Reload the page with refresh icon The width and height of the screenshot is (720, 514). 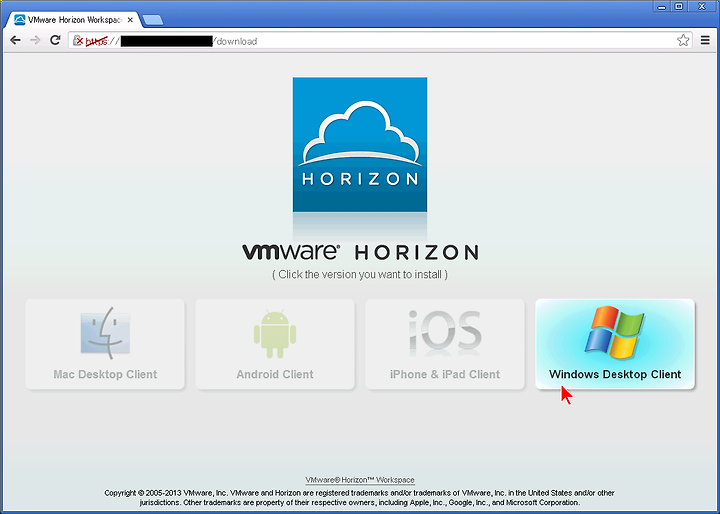pos(55,40)
